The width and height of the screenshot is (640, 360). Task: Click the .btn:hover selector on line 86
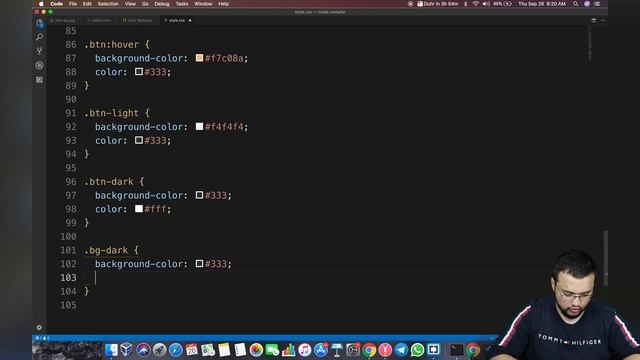111,44
